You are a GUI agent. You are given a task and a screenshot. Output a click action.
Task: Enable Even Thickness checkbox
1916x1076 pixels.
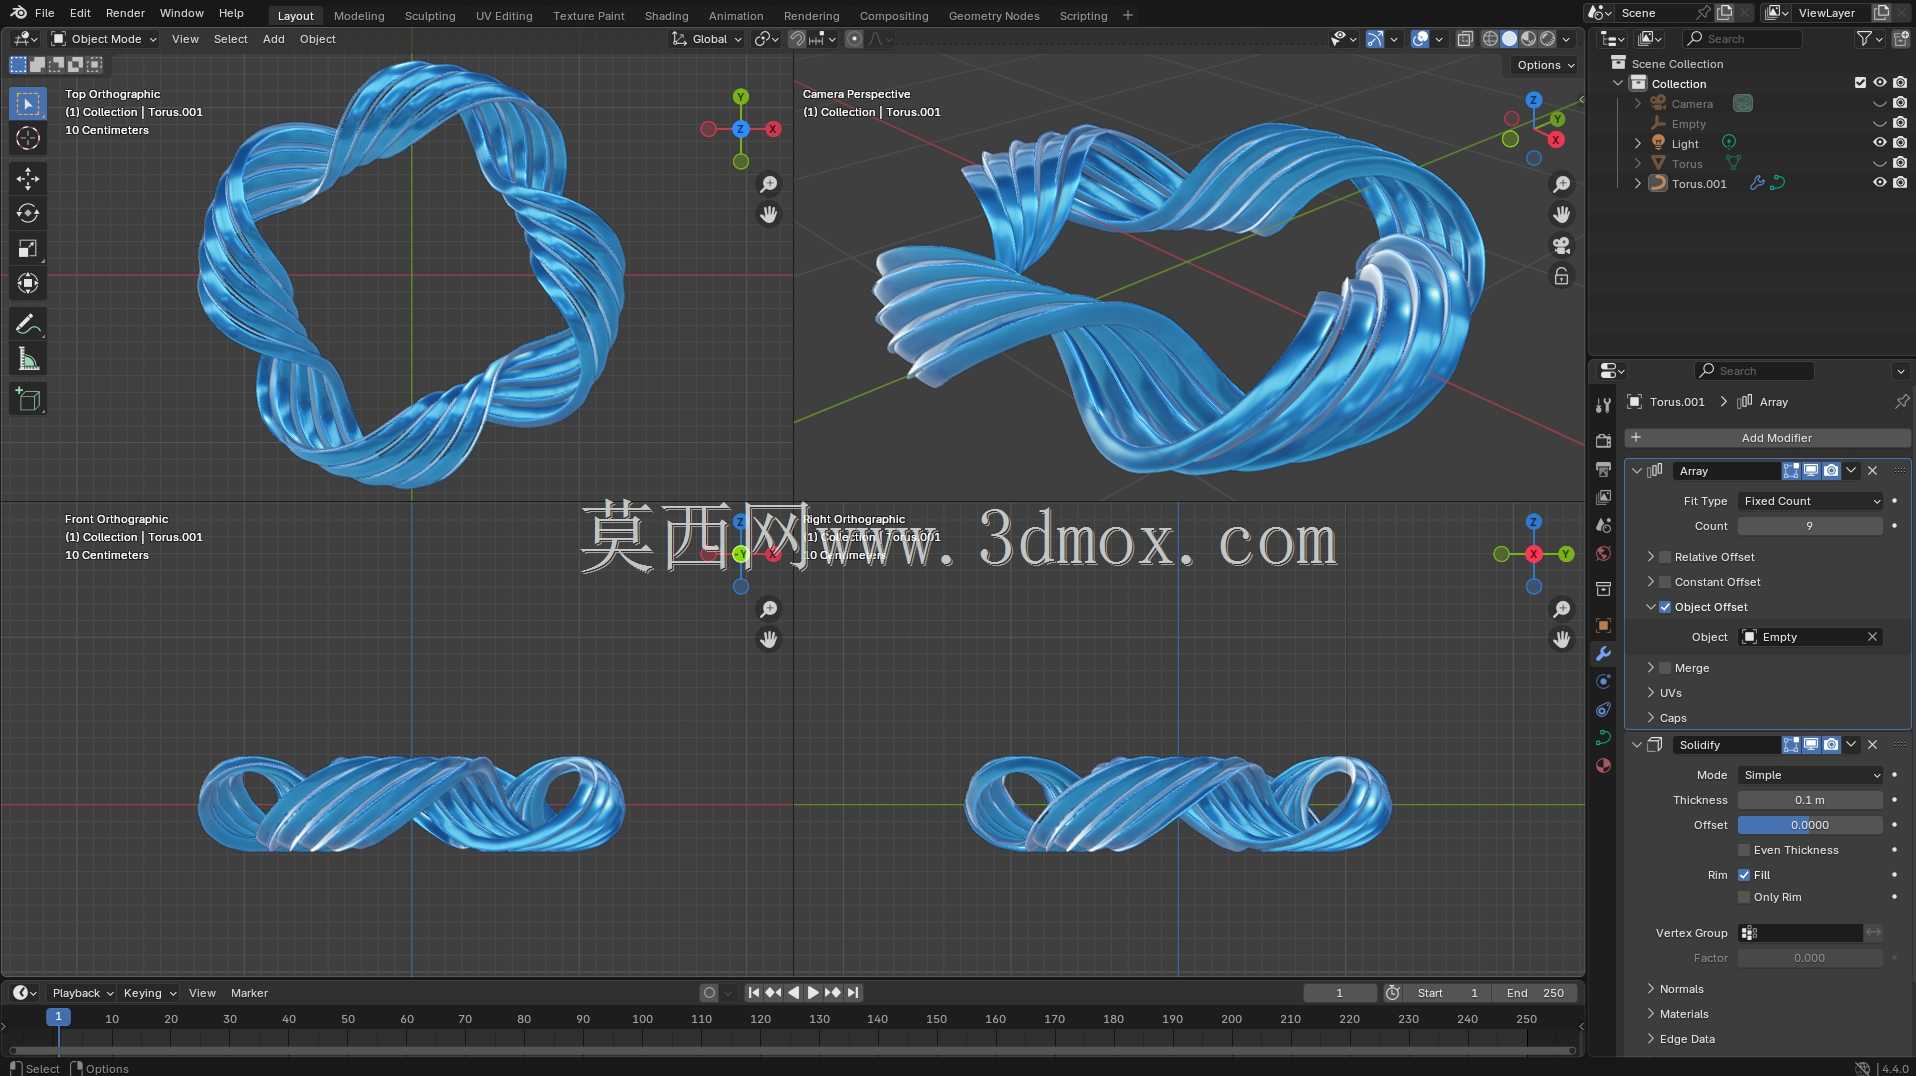coord(1744,850)
